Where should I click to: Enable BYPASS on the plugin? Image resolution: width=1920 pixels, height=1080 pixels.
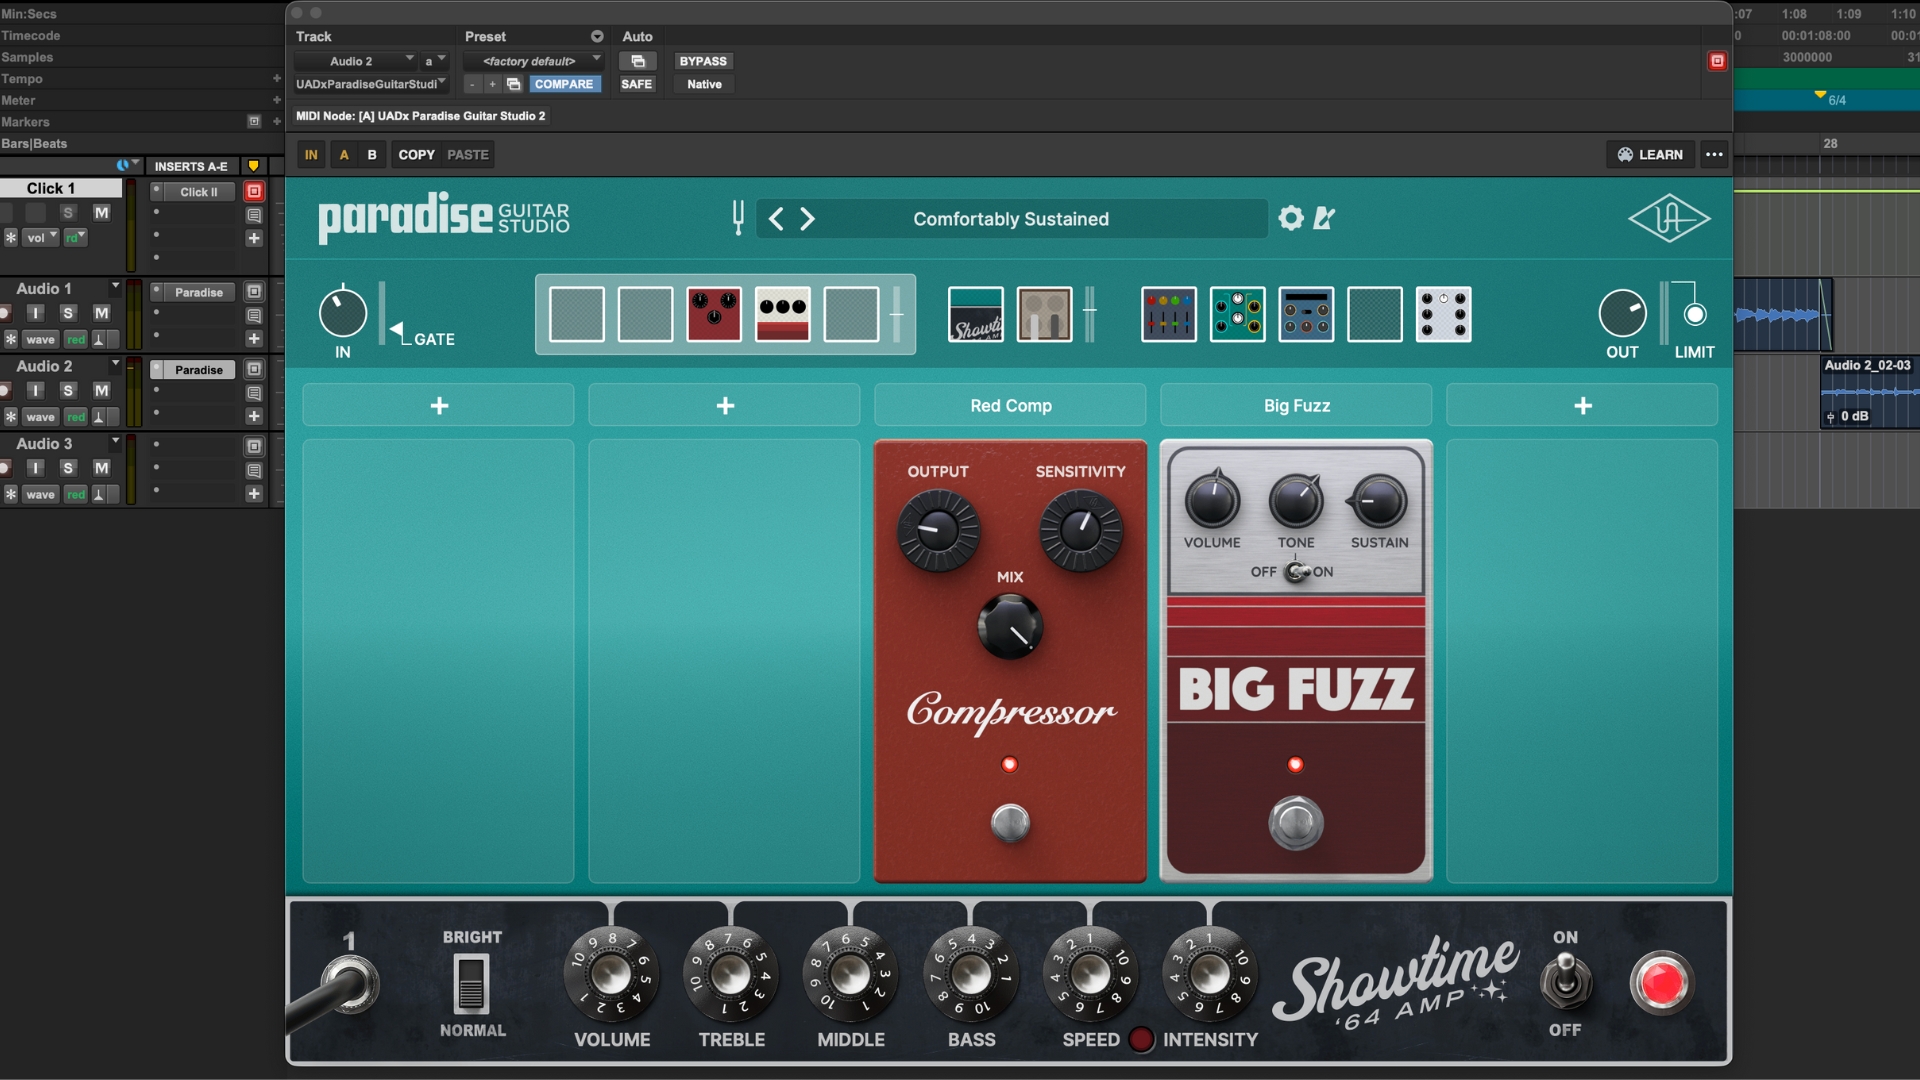click(x=702, y=61)
